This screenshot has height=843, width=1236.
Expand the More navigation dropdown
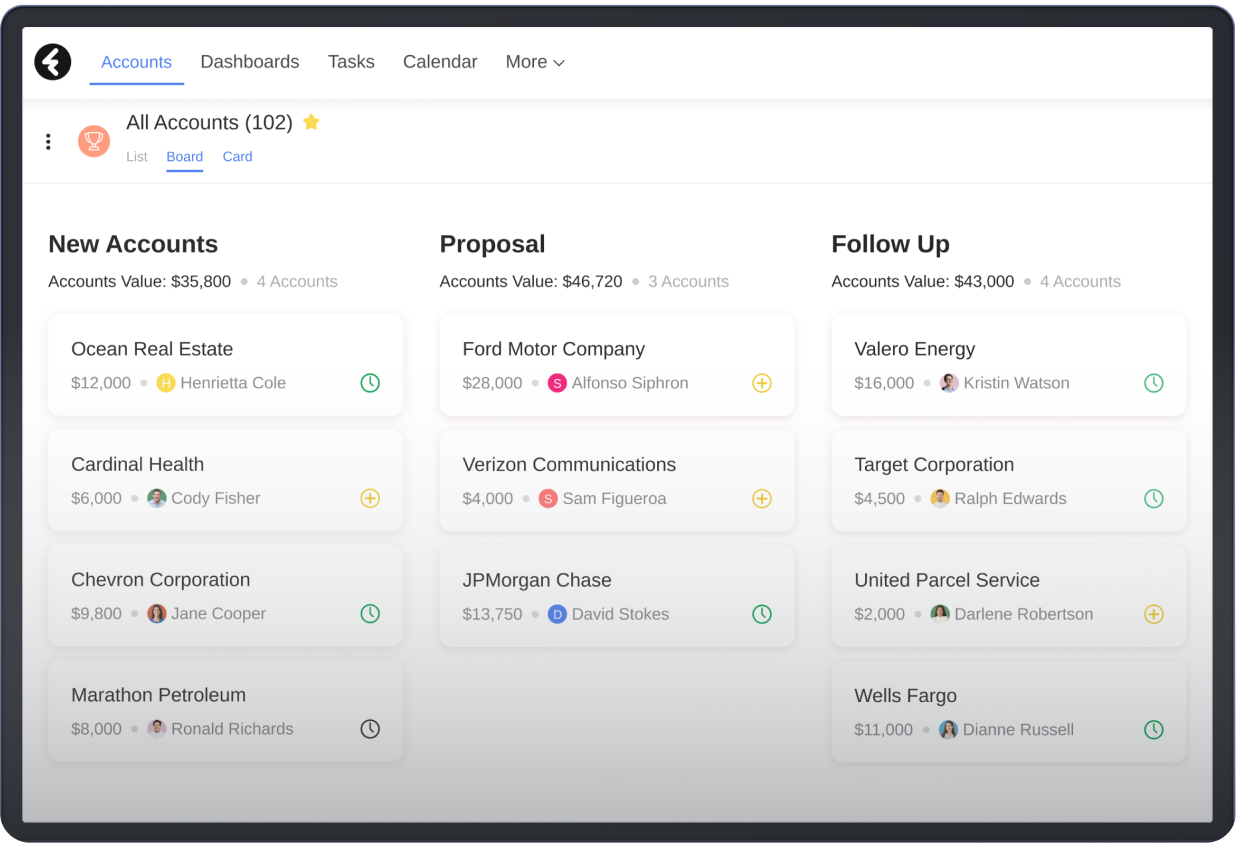tap(535, 62)
